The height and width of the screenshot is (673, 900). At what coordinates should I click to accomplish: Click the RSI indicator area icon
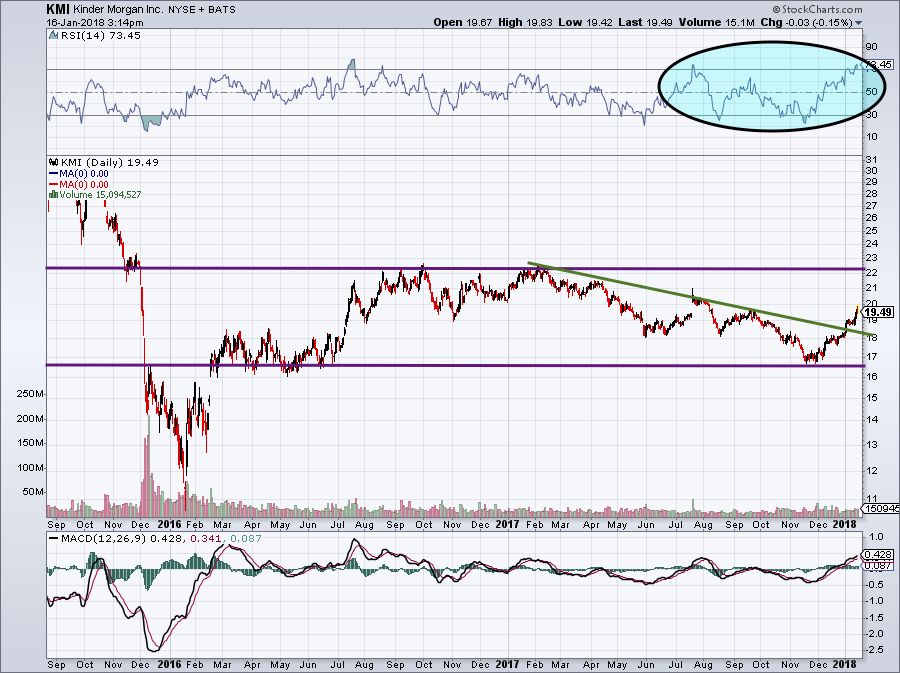53,35
